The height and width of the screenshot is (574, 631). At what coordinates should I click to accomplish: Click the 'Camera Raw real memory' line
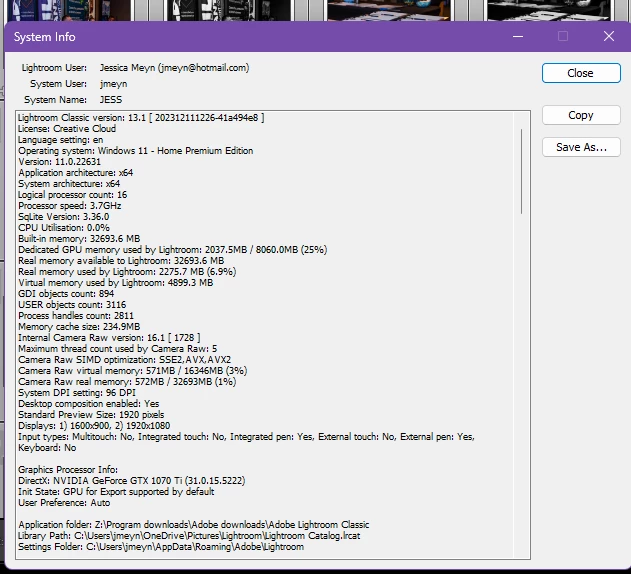pyautogui.click(x=127, y=382)
